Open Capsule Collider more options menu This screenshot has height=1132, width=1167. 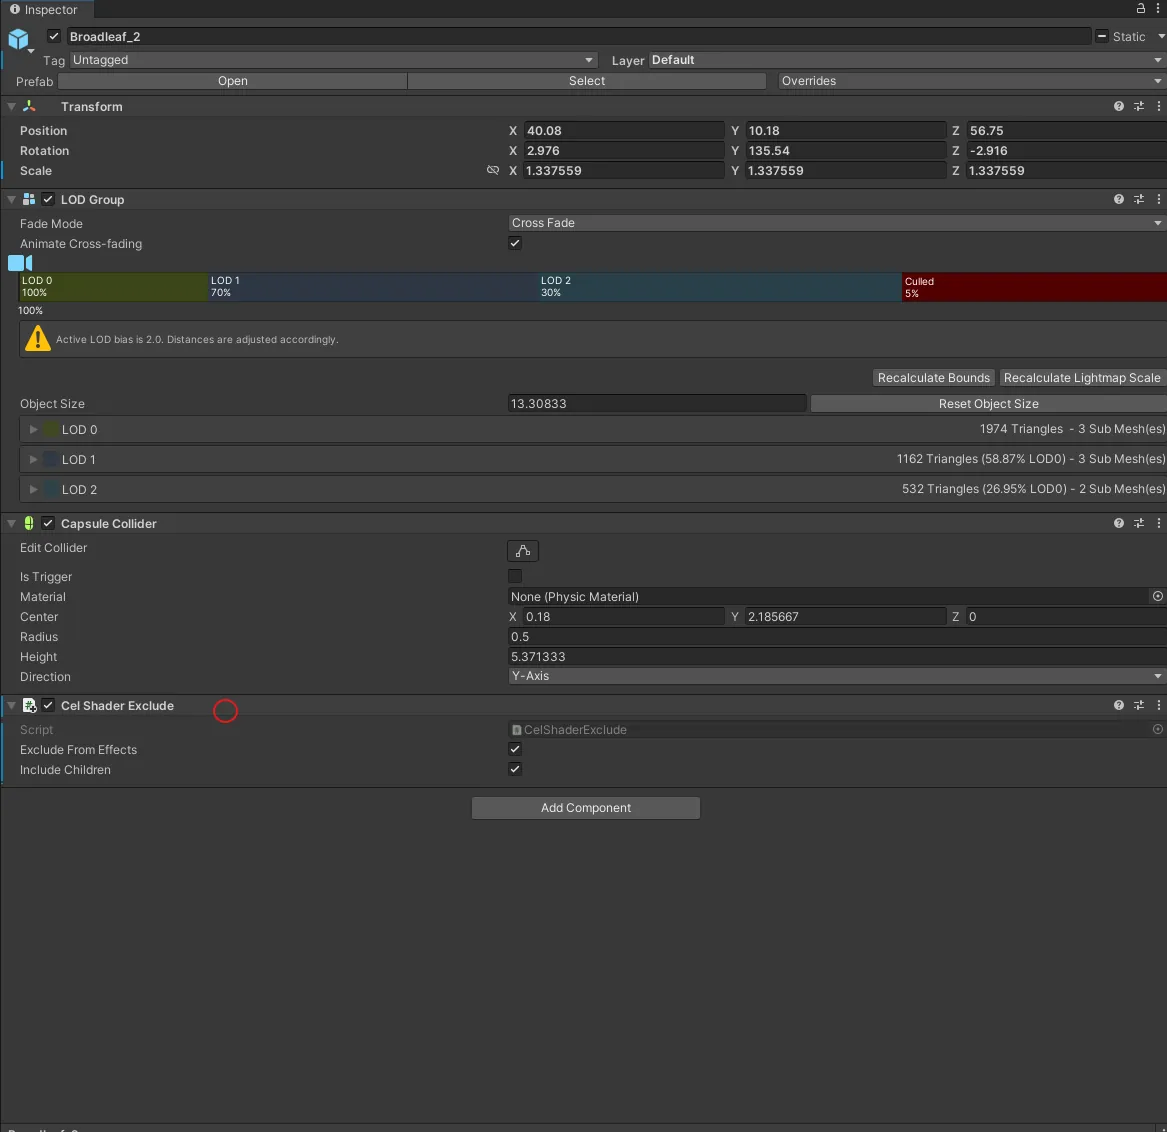tap(1158, 523)
